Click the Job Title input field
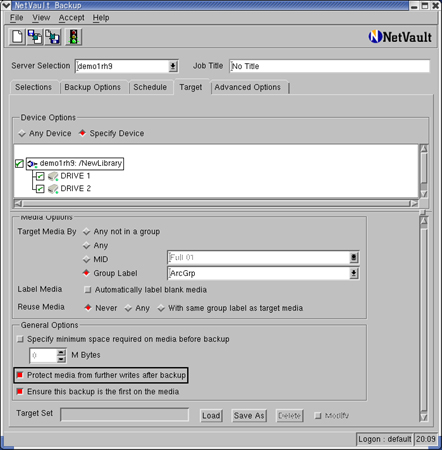This screenshot has width=442, height=450. pyautogui.click(x=329, y=66)
